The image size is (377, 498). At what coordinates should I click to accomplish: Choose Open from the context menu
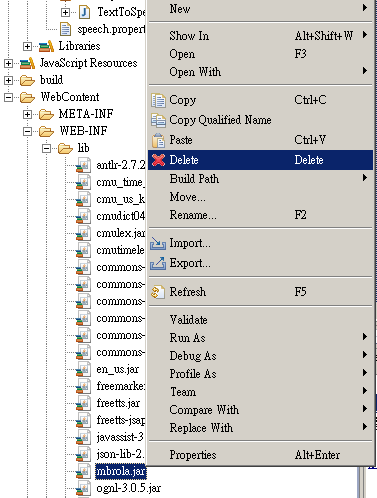(260, 54)
